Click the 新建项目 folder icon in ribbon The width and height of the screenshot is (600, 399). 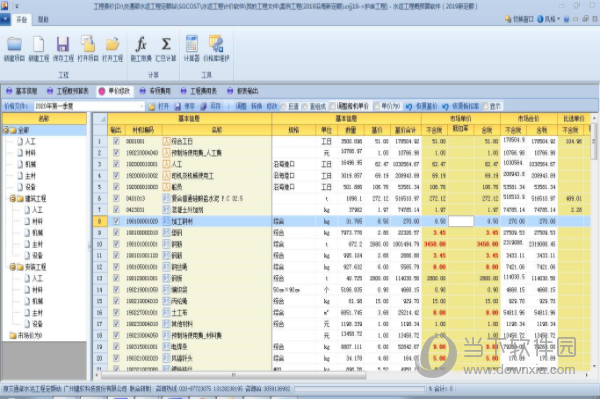tap(14, 44)
